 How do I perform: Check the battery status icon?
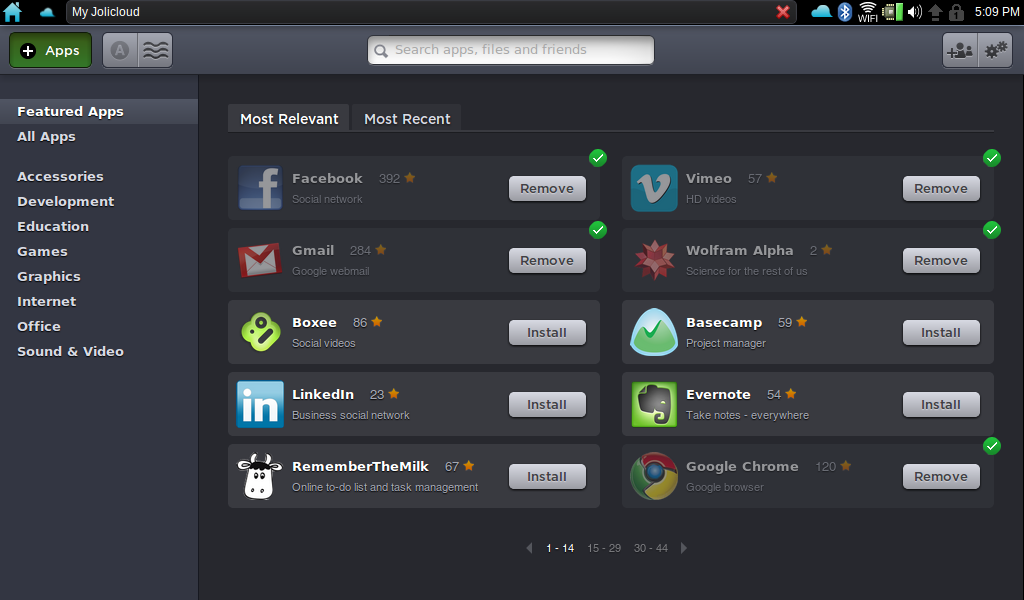pos(892,12)
